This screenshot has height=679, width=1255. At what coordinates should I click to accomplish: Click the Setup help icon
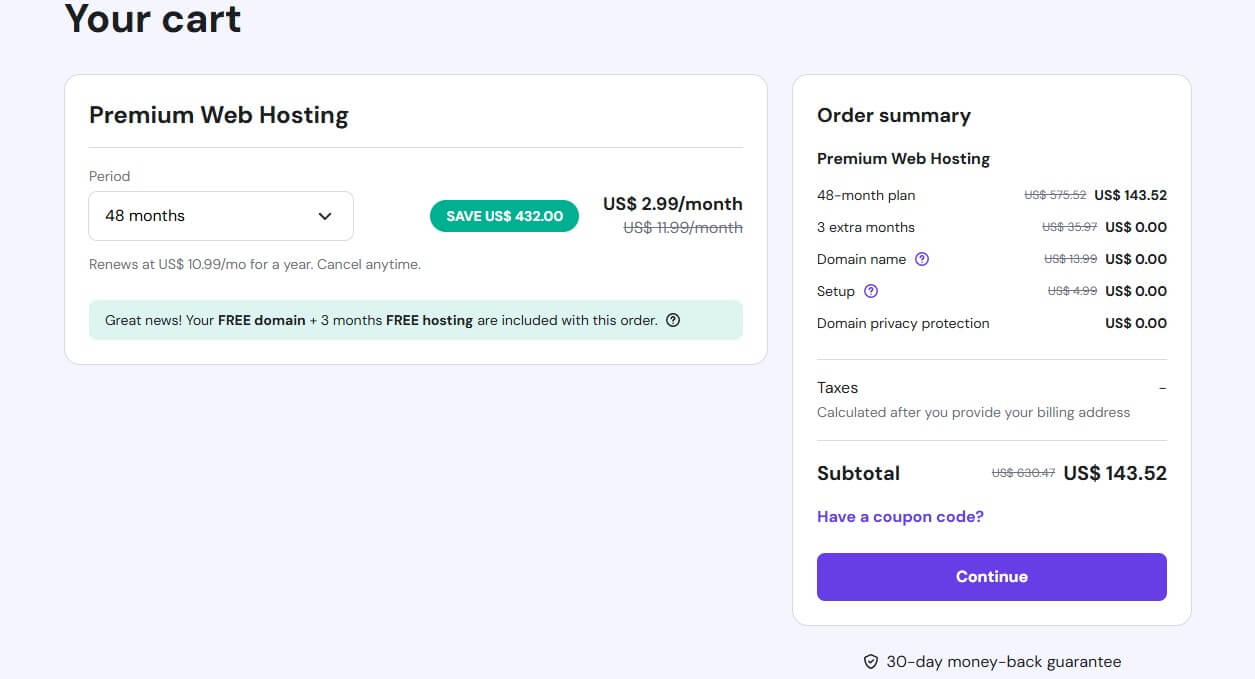click(868, 291)
